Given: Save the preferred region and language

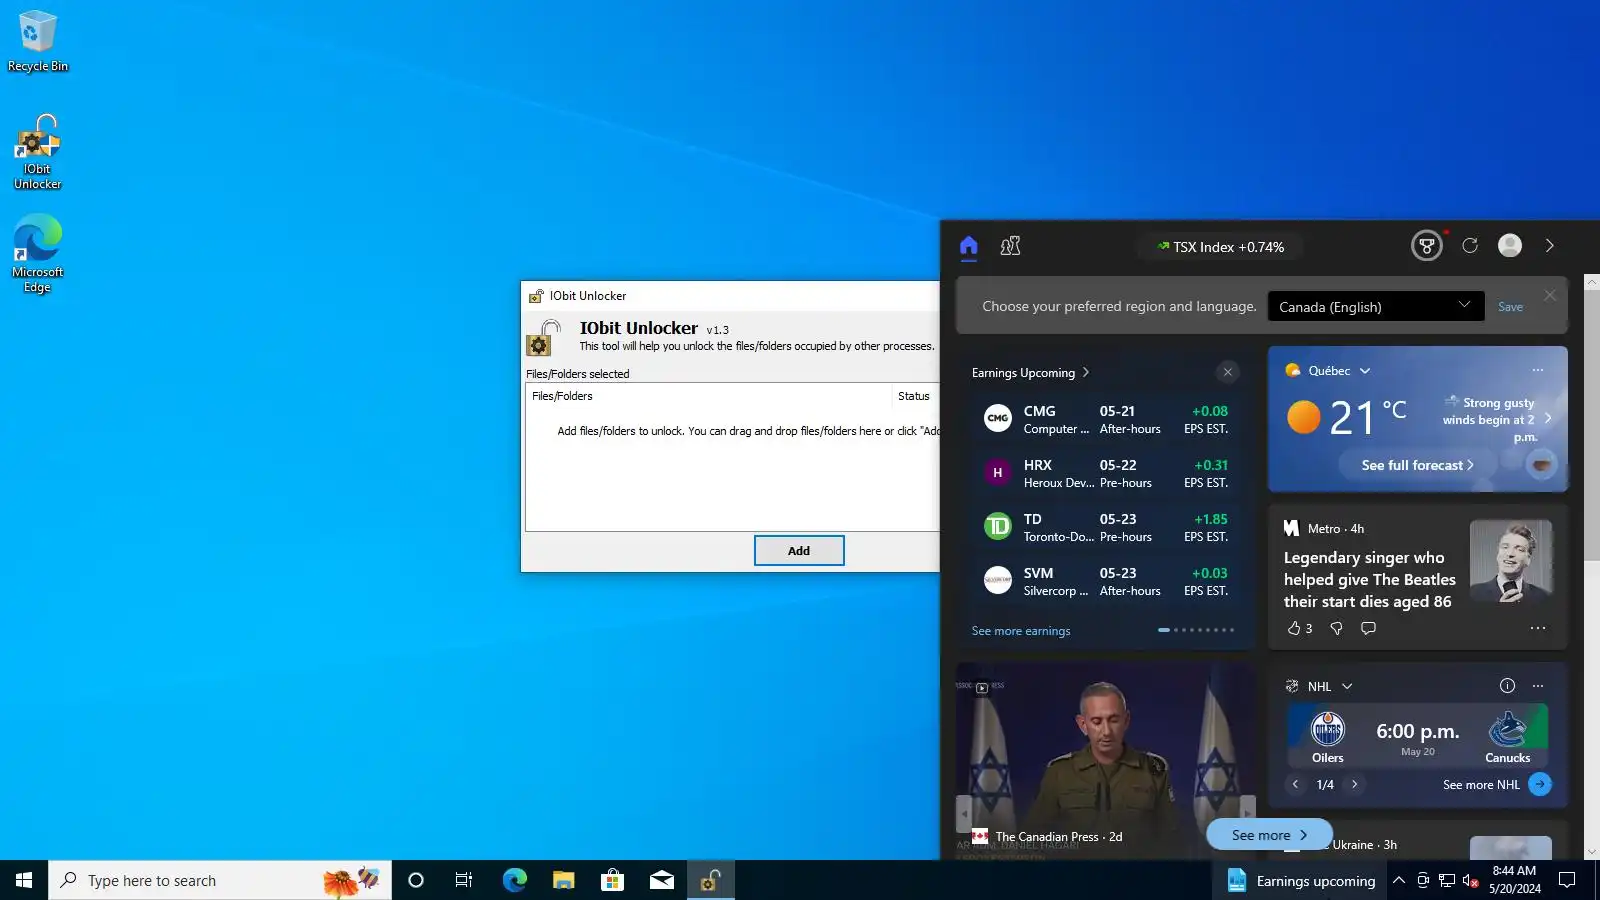Looking at the screenshot, I should tap(1510, 307).
